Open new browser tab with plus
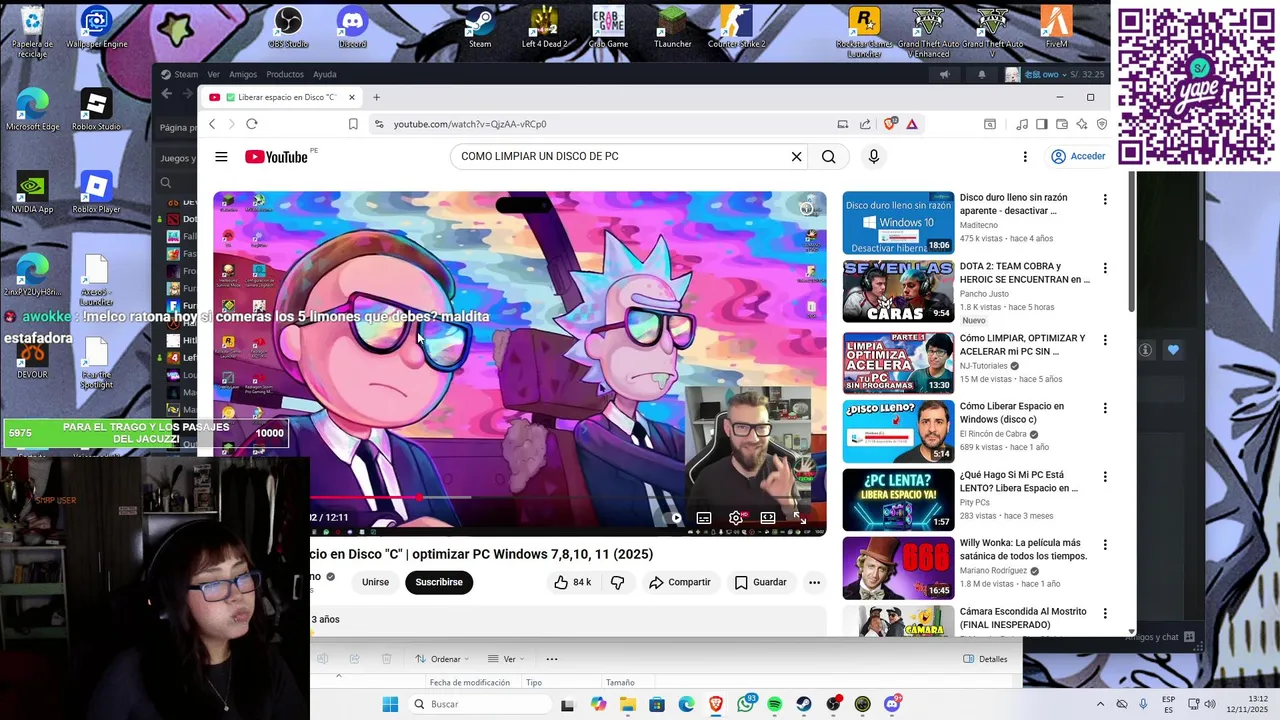1280x720 pixels. point(377,97)
